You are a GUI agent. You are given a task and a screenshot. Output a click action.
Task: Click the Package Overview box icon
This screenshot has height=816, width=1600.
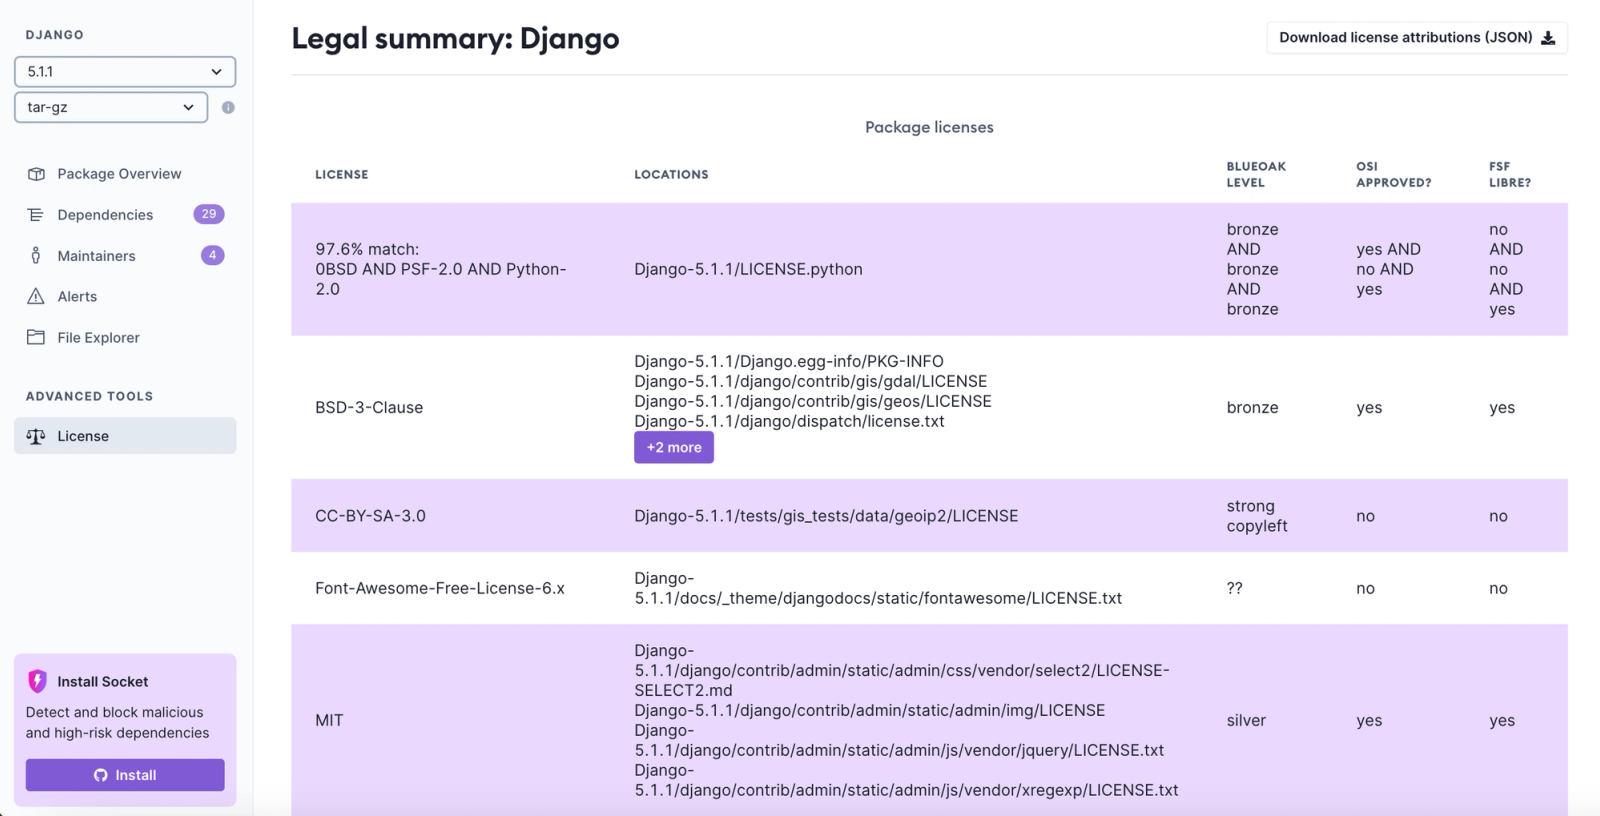[36, 174]
